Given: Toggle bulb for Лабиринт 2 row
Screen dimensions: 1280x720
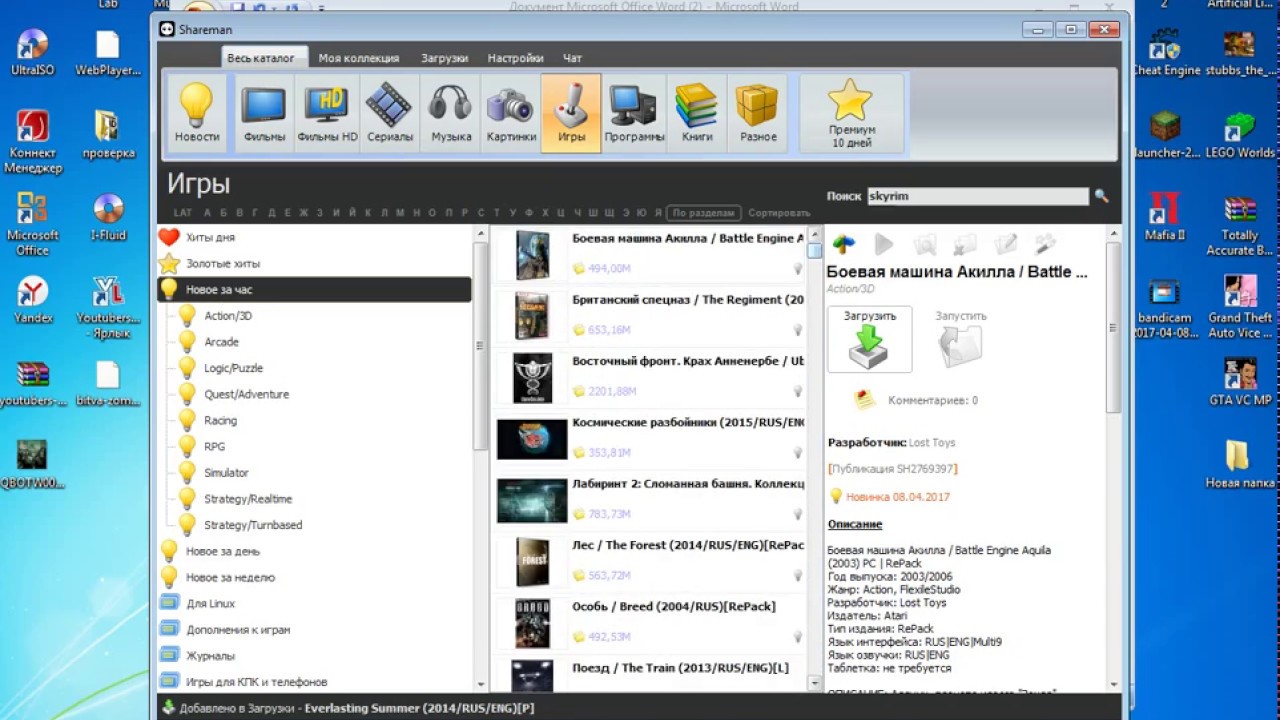Looking at the screenshot, I should (798, 514).
